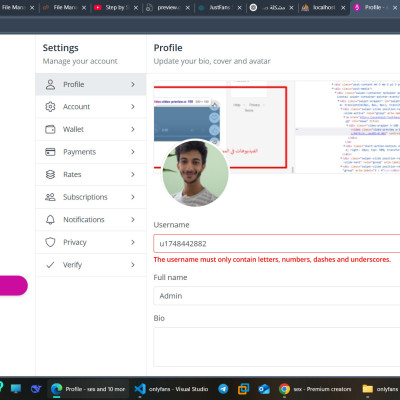The image size is (400, 400).
Task: Expand the Notifications row chevron
Action: click(133, 220)
